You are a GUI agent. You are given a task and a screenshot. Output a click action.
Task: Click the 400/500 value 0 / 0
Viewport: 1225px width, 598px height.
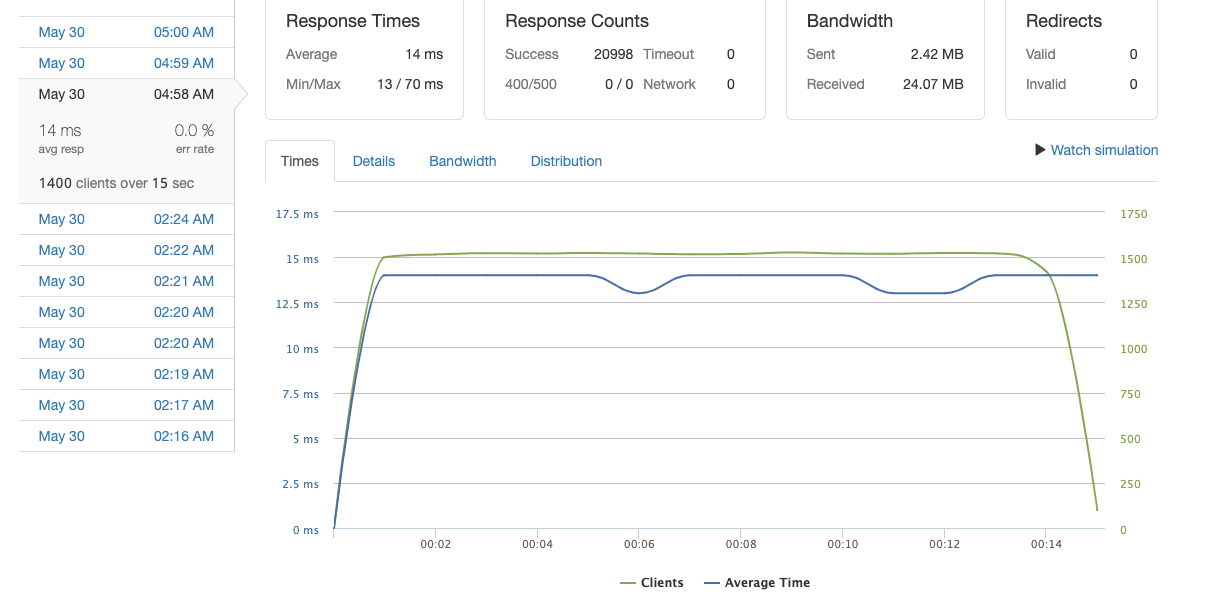click(x=619, y=84)
